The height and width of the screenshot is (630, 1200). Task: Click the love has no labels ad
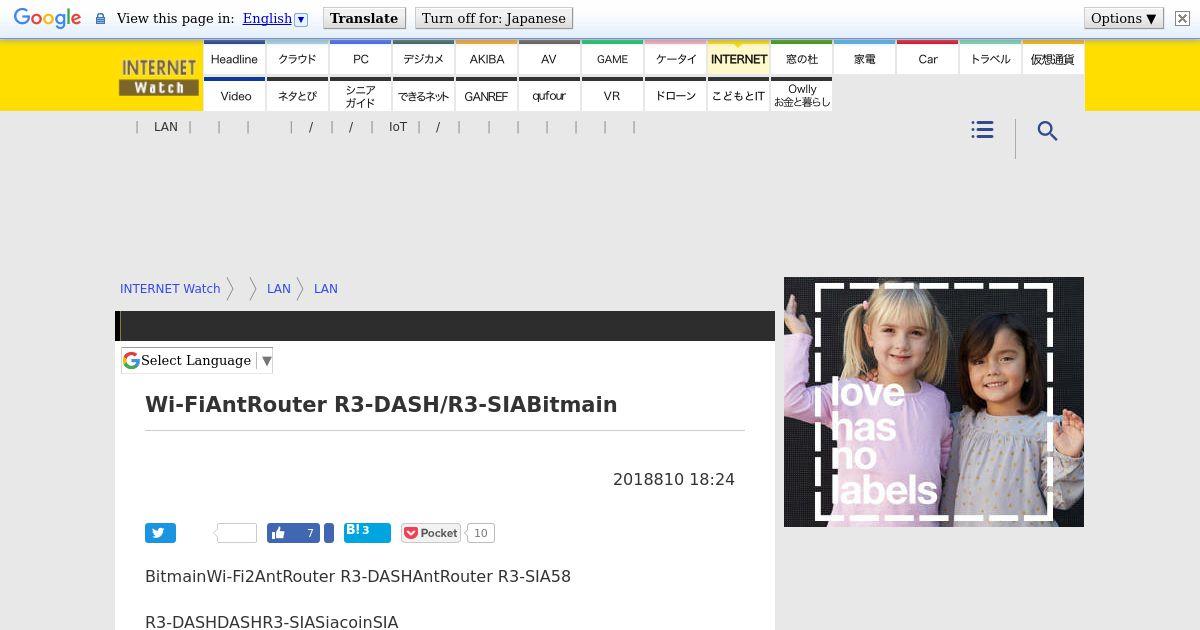tap(934, 402)
